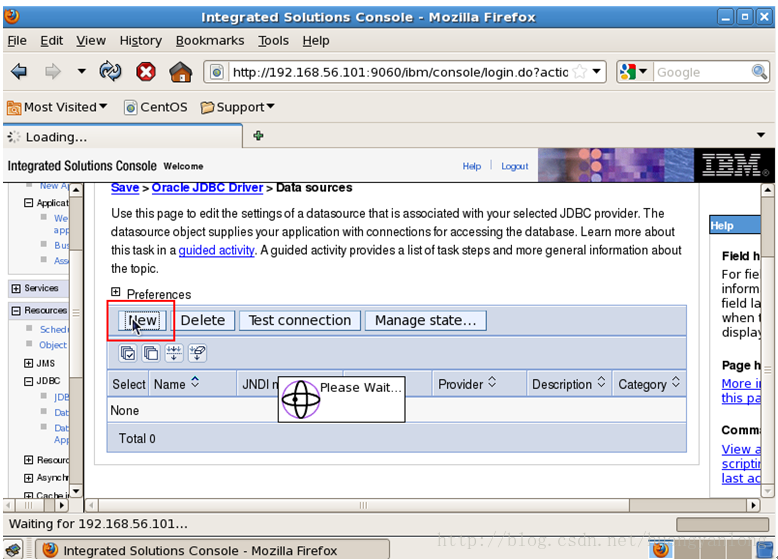
Task: Click the Save breadcrumb link
Action: [125, 187]
